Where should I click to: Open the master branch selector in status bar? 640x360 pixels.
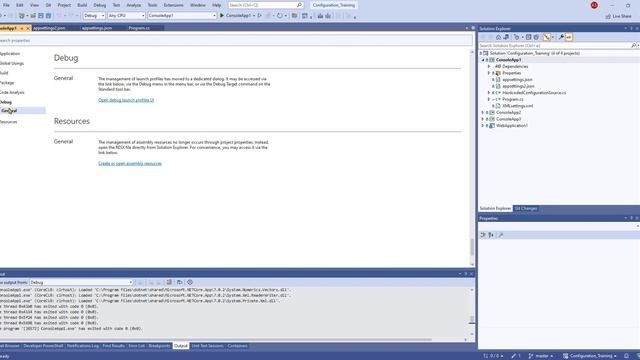click(541, 356)
